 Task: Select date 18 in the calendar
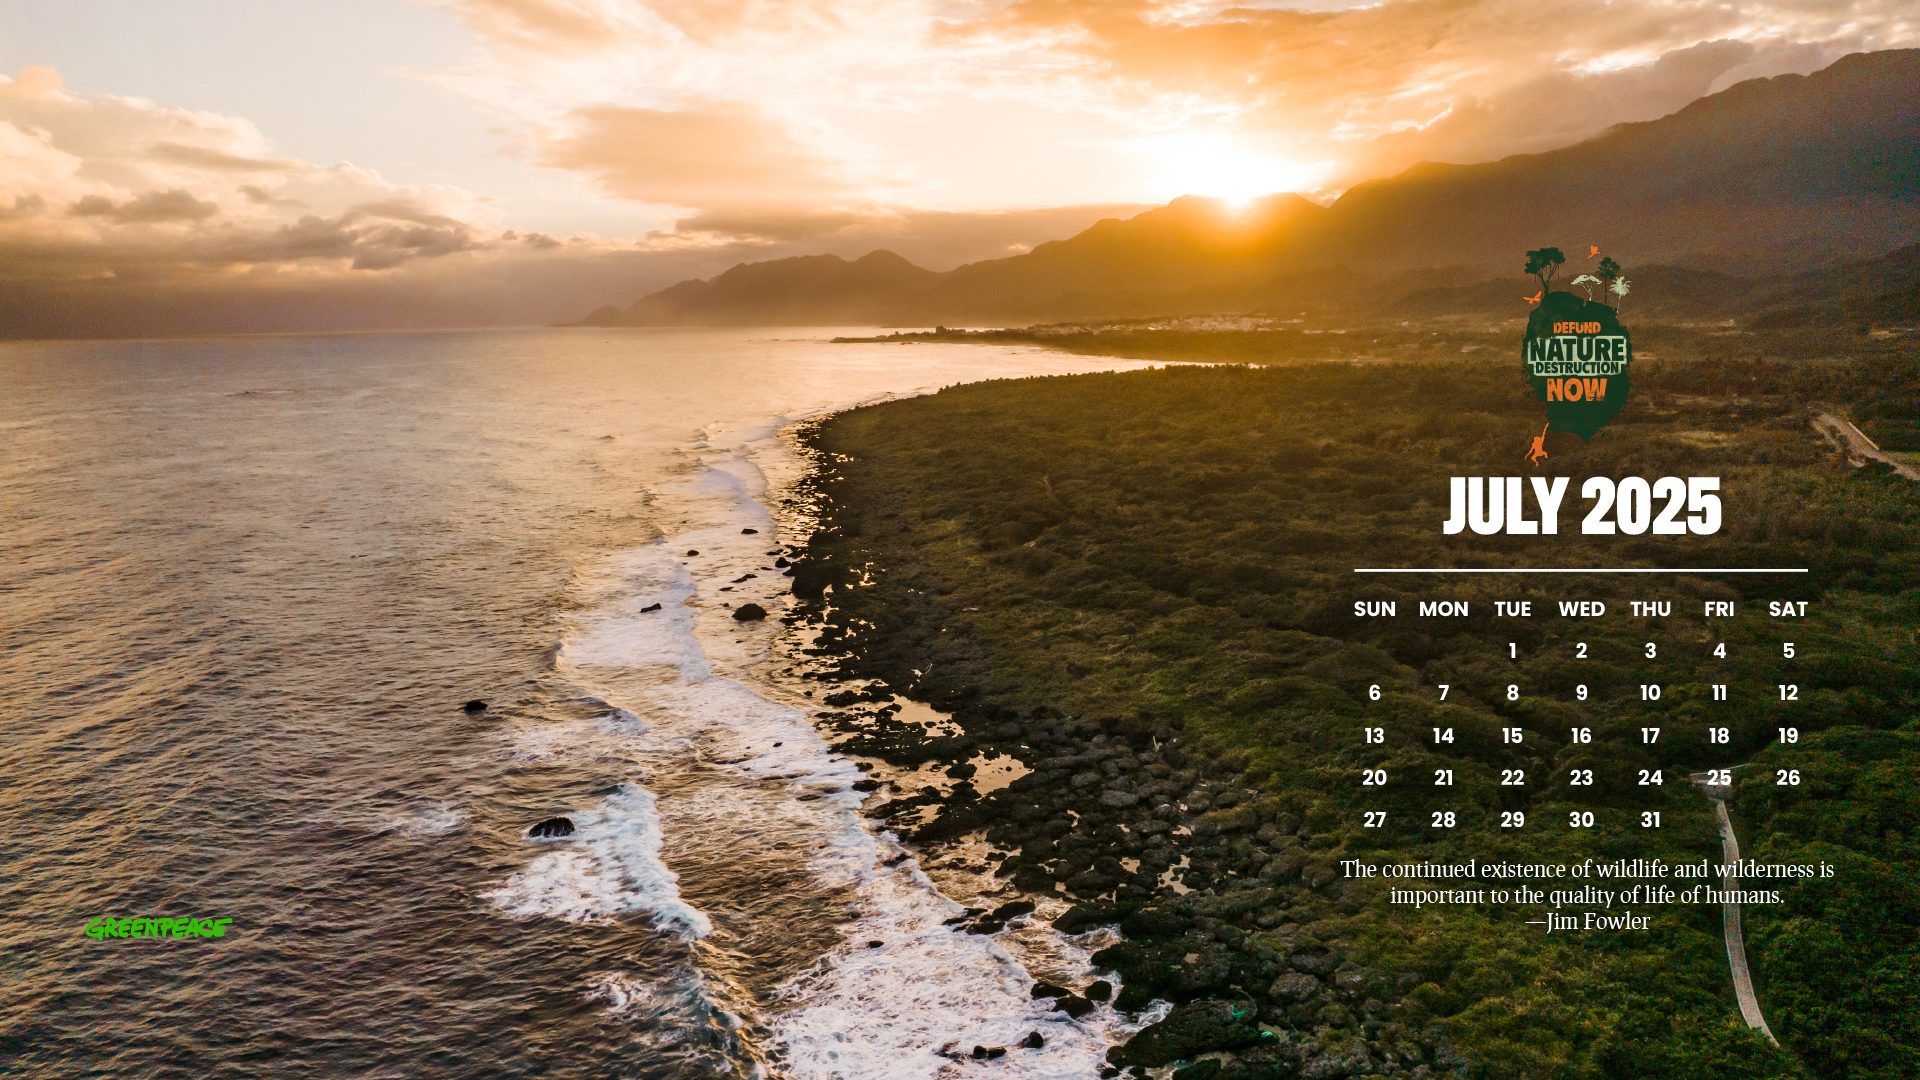coord(1719,736)
